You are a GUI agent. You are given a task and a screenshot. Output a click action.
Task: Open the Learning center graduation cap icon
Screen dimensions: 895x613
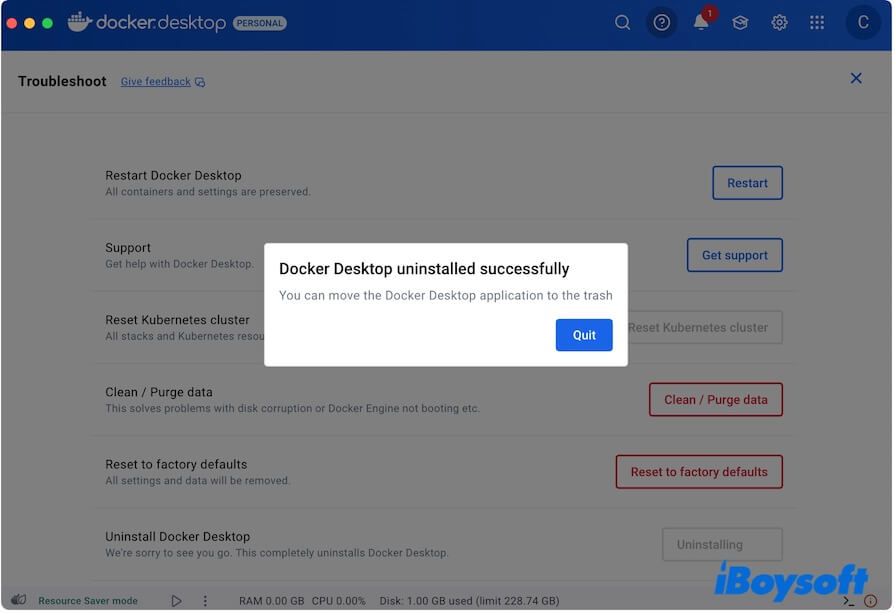tap(741, 23)
